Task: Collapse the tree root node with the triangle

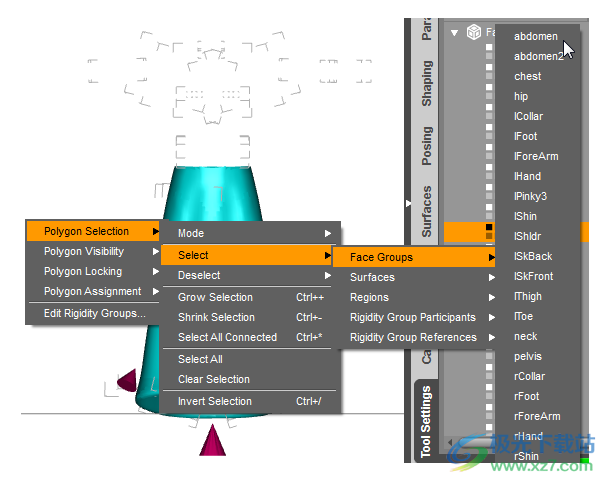Action: pyautogui.click(x=455, y=32)
